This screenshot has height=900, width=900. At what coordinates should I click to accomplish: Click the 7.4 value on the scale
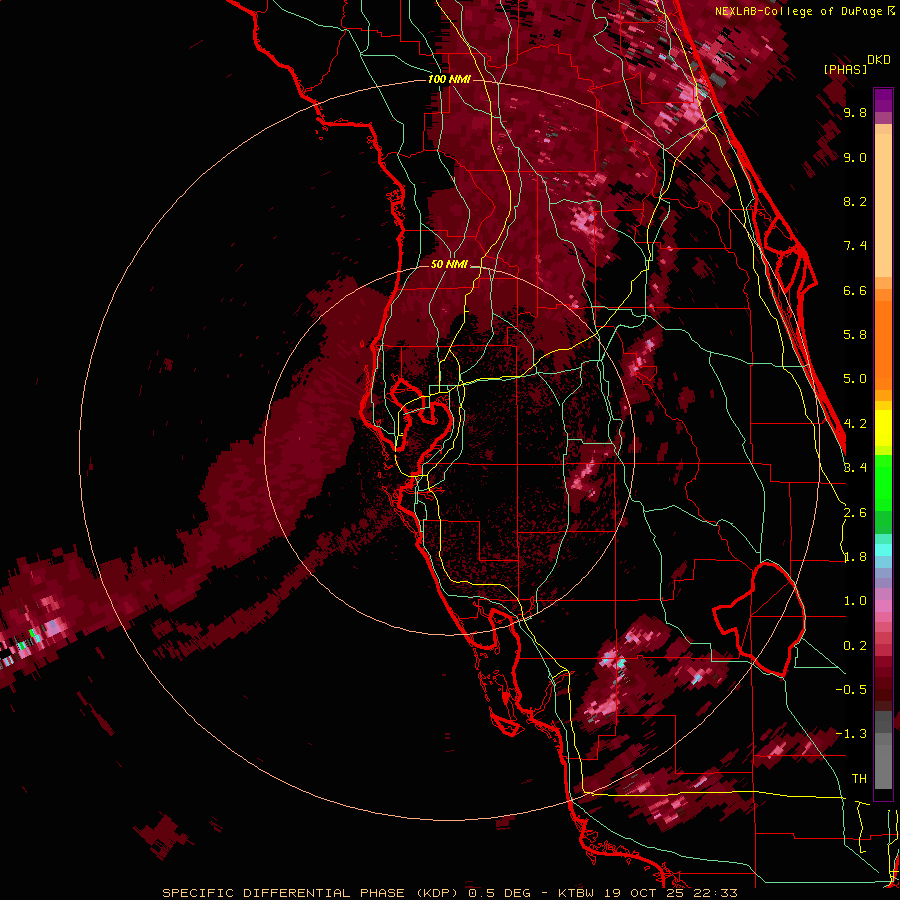click(855, 246)
